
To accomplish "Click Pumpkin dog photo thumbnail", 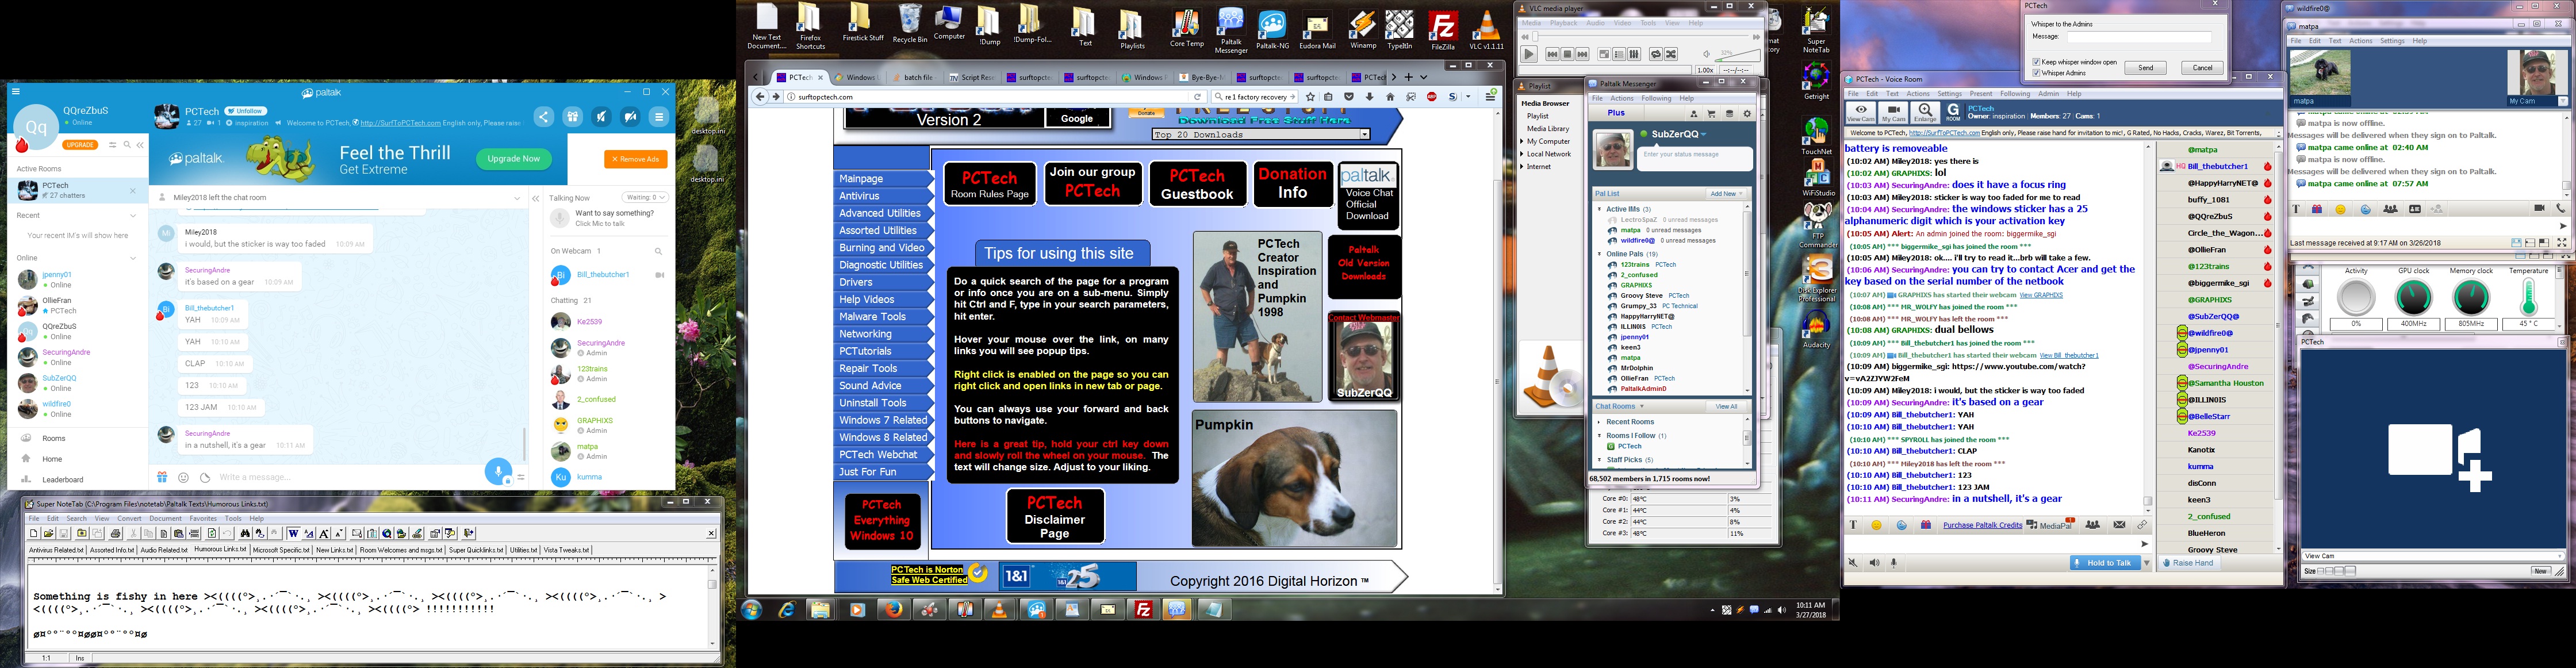I will 1295,478.
